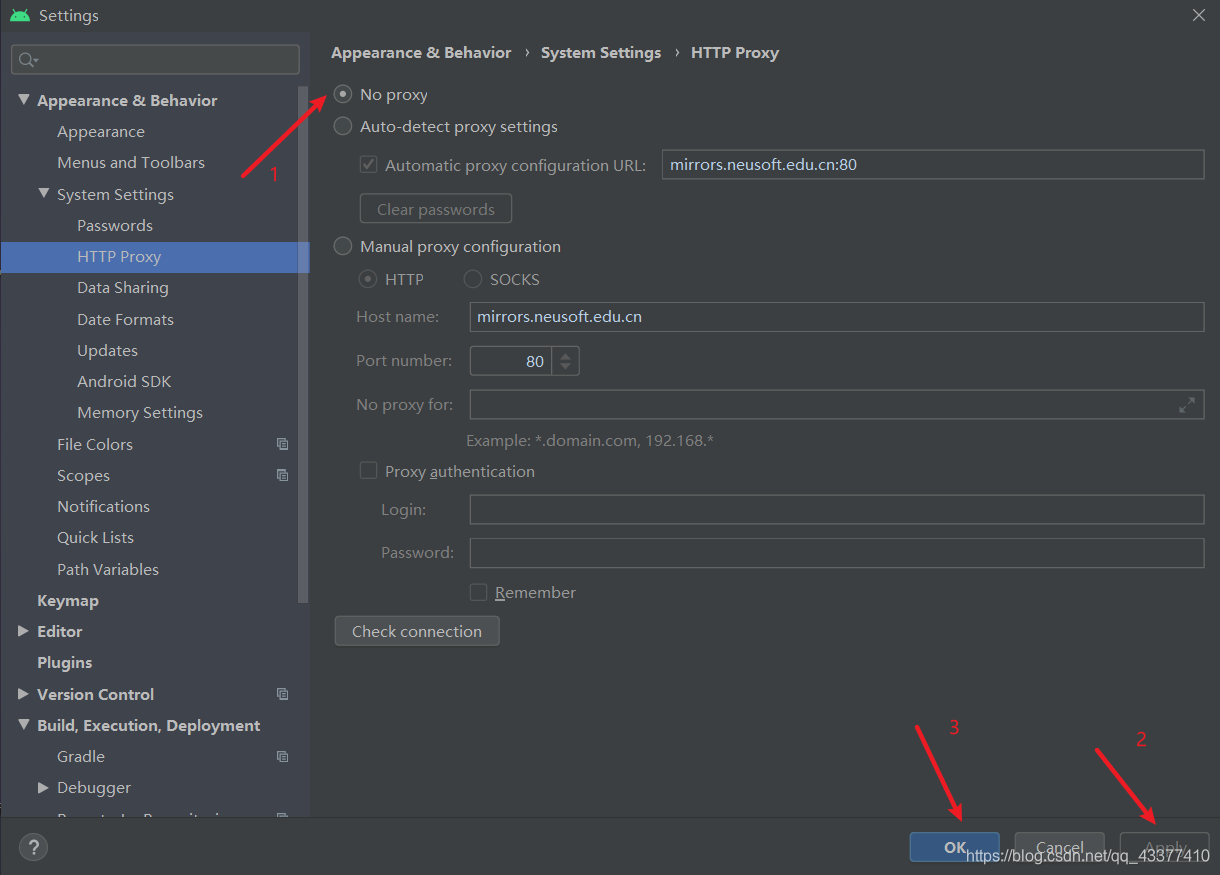The image size is (1220, 875).
Task: Click the Host name input field
Action: (837, 317)
